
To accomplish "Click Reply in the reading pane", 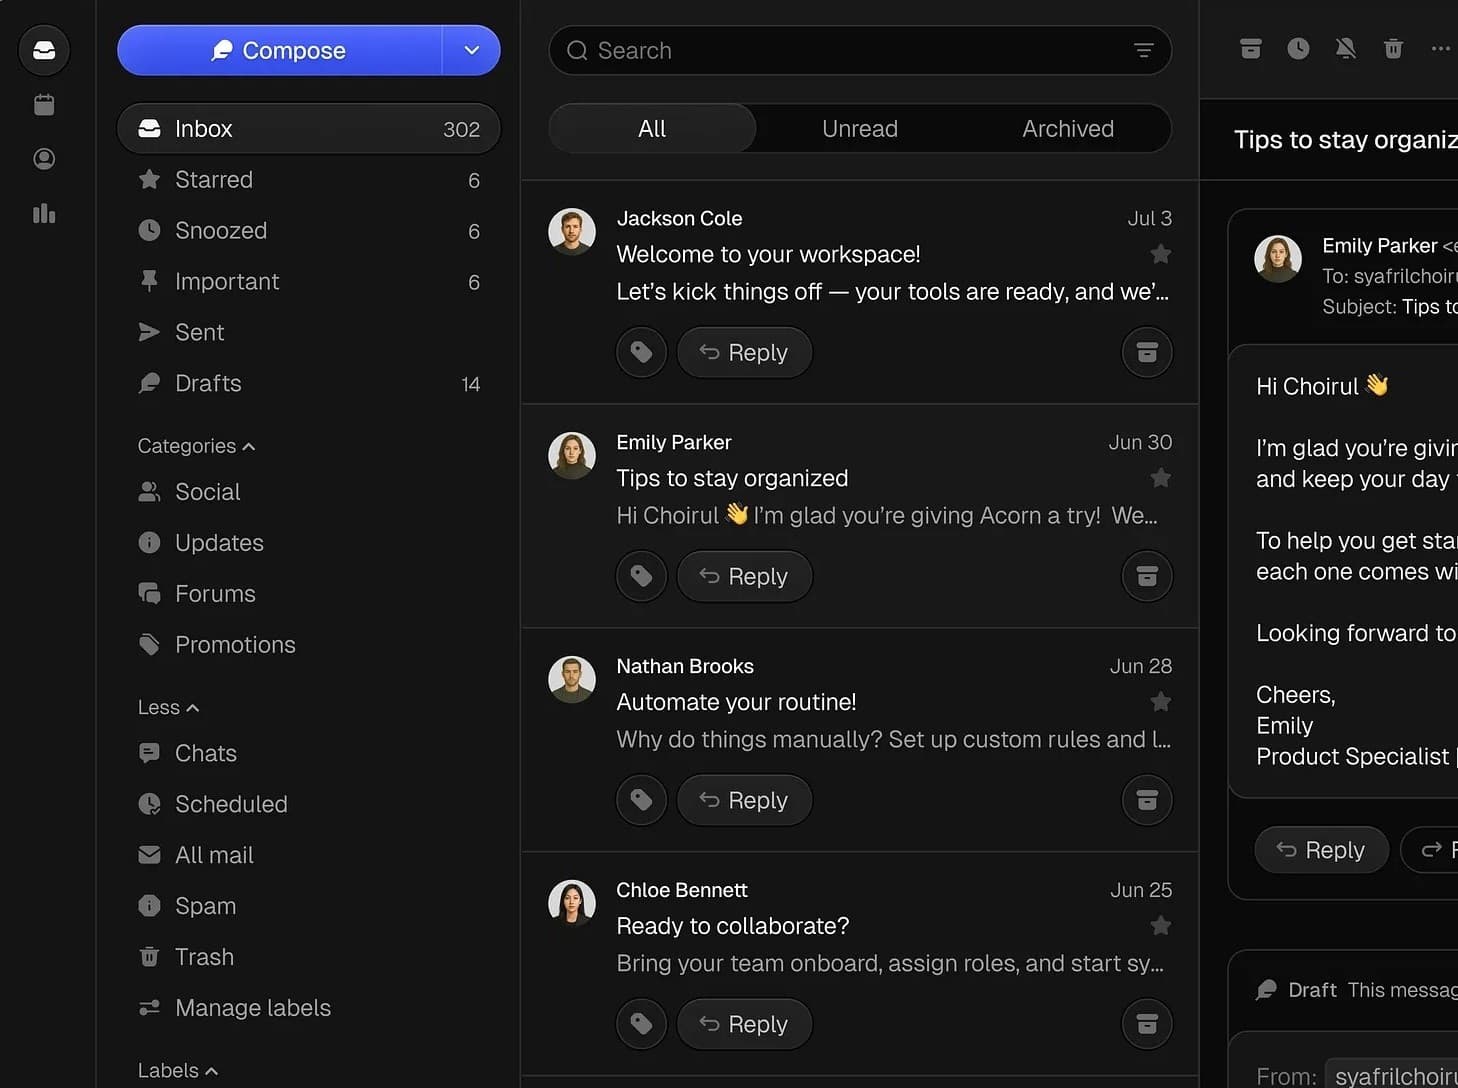I will point(1321,850).
